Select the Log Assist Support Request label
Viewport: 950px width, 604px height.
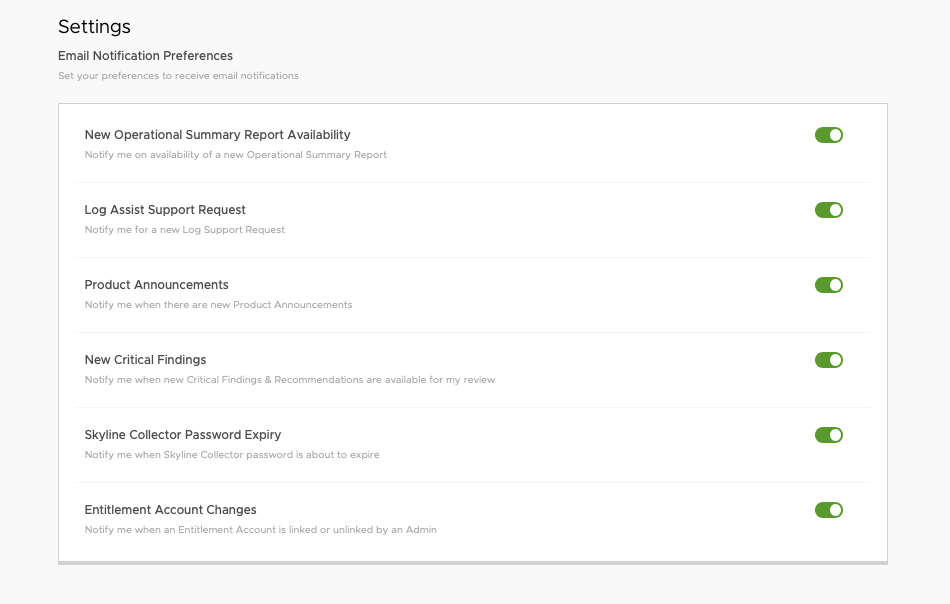coord(165,210)
